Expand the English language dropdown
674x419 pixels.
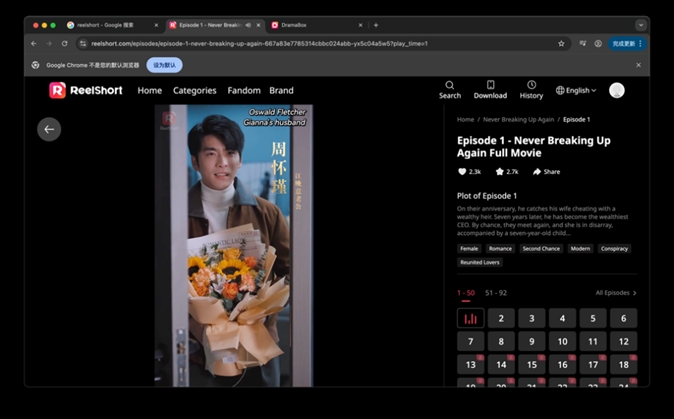(x=576, y=90)
